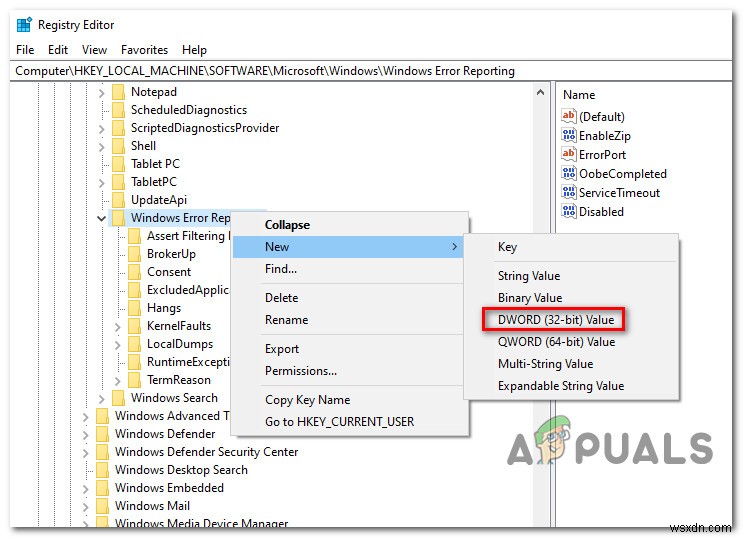Click the TermReason folder icon
Viewport: 743px width, 538px height.
135,380
